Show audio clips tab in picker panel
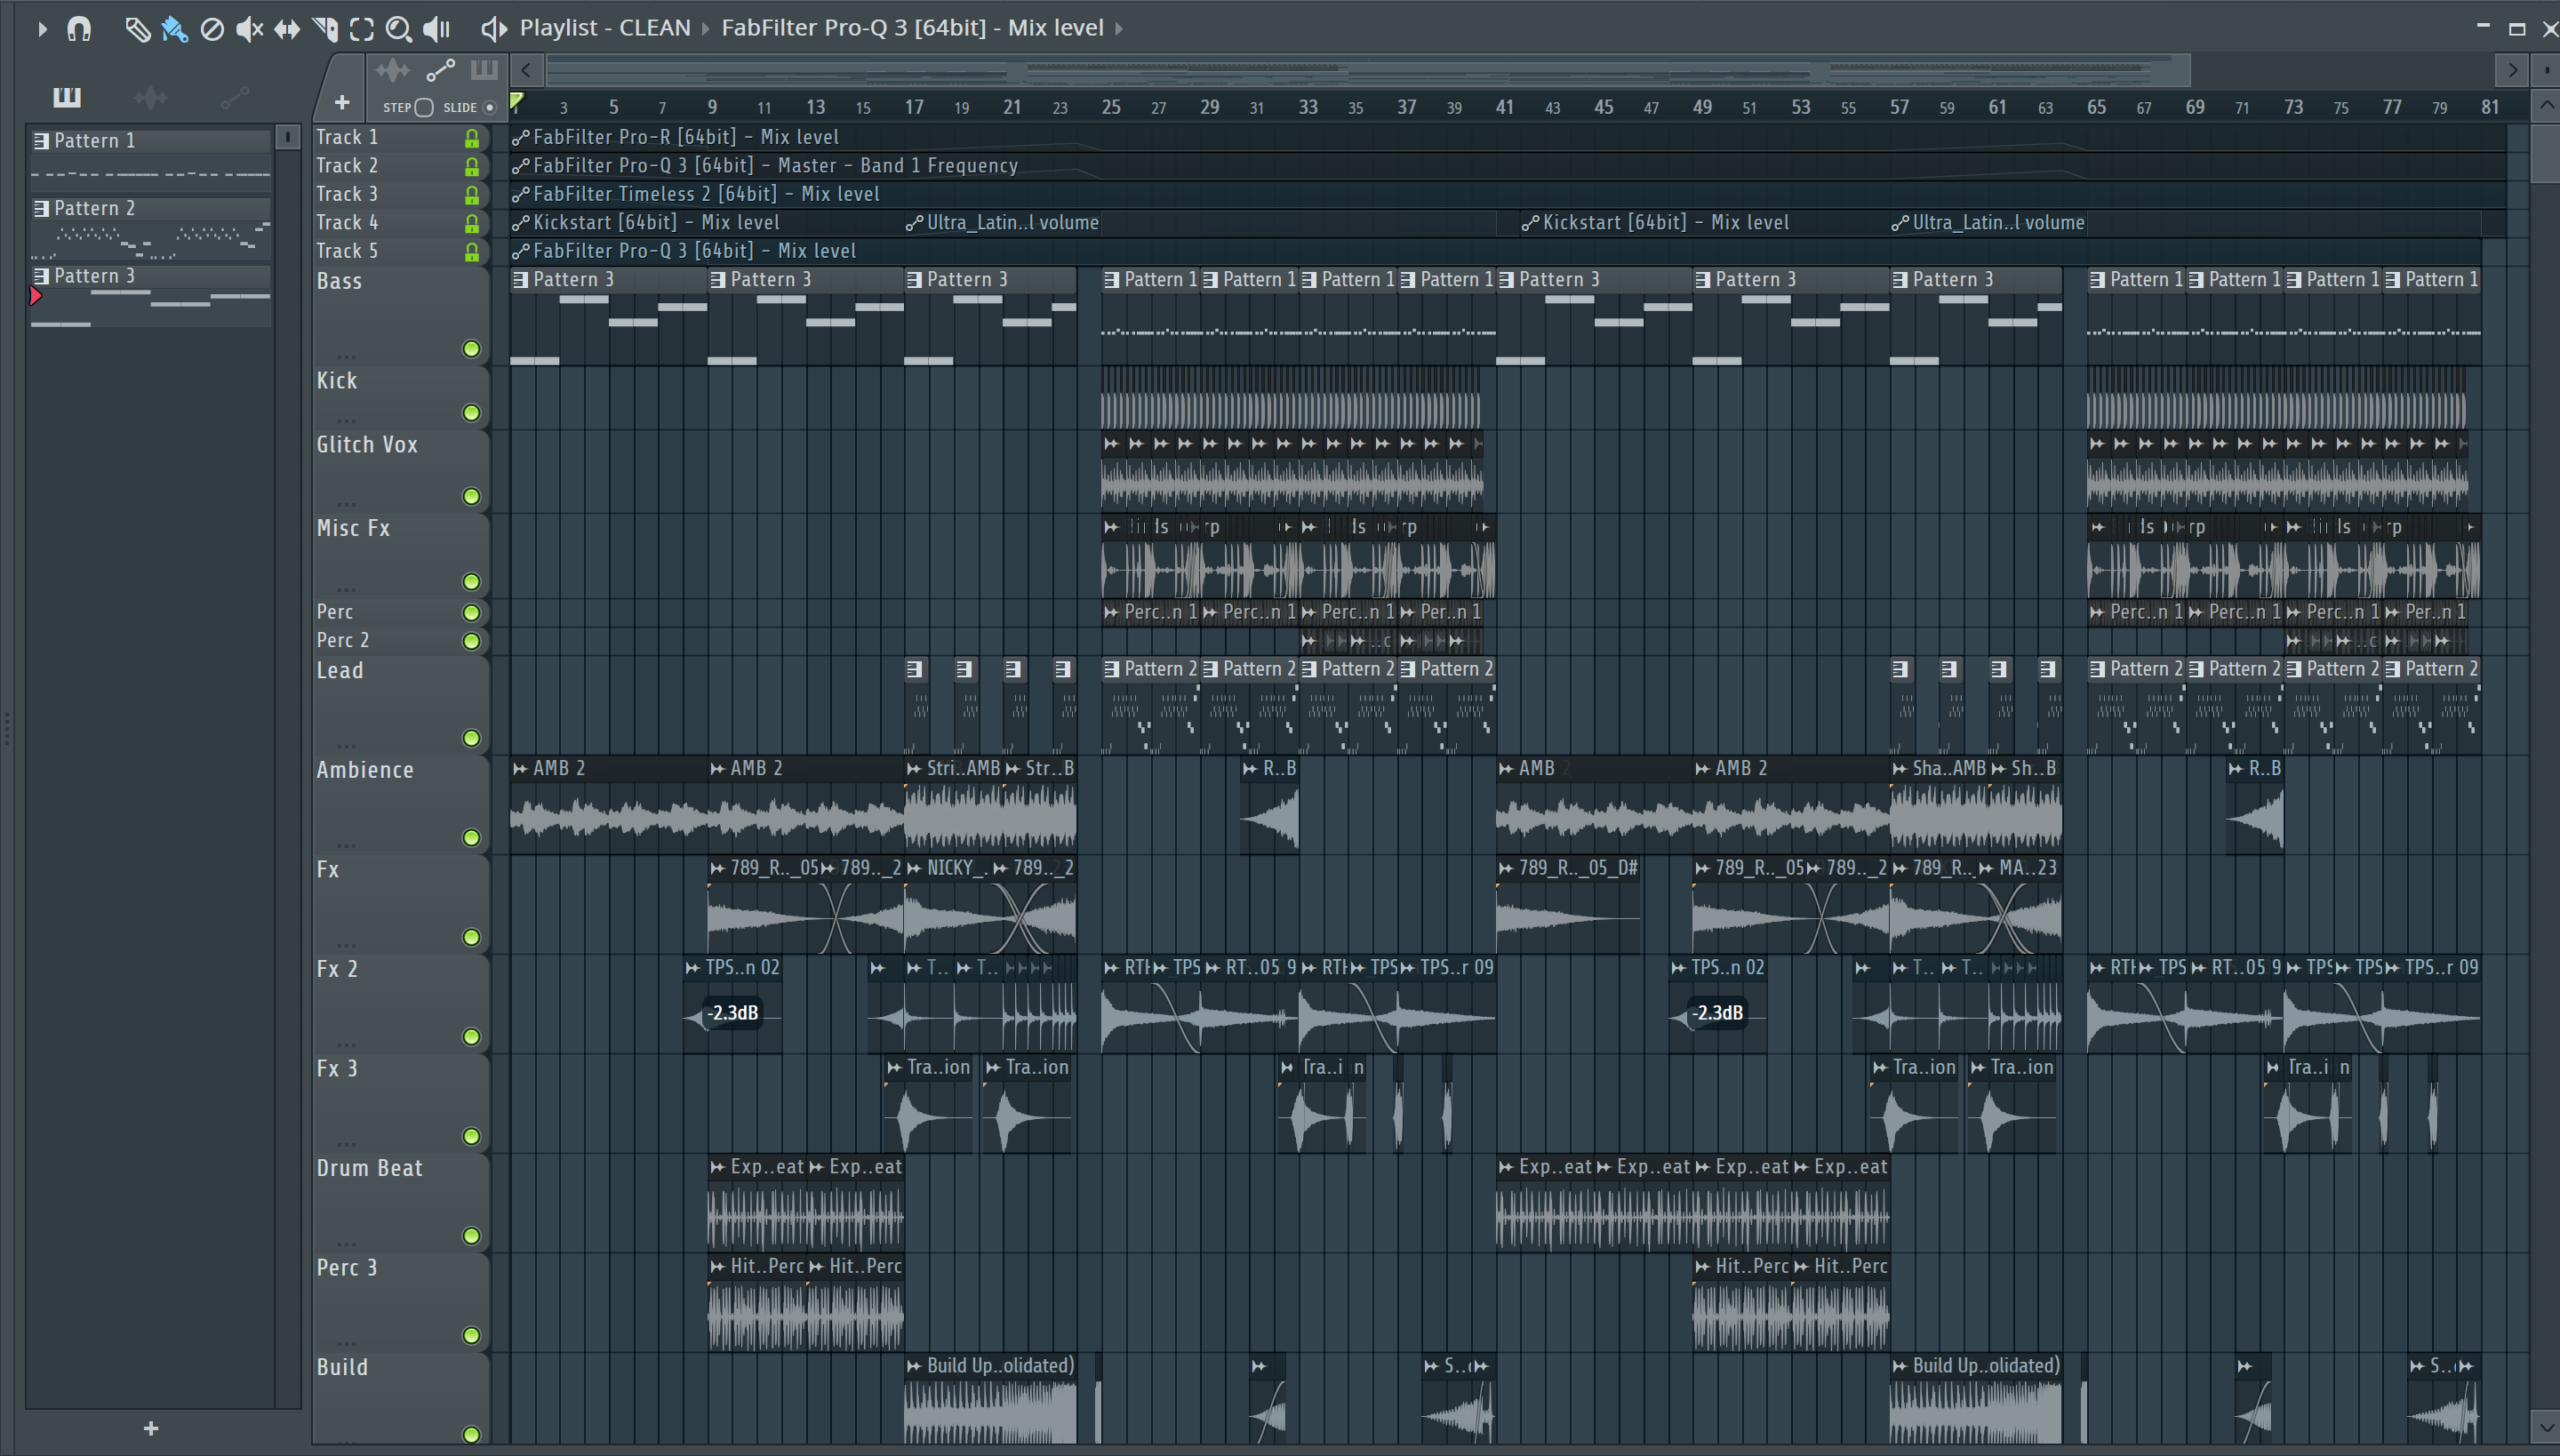 [x=150, y=97]
